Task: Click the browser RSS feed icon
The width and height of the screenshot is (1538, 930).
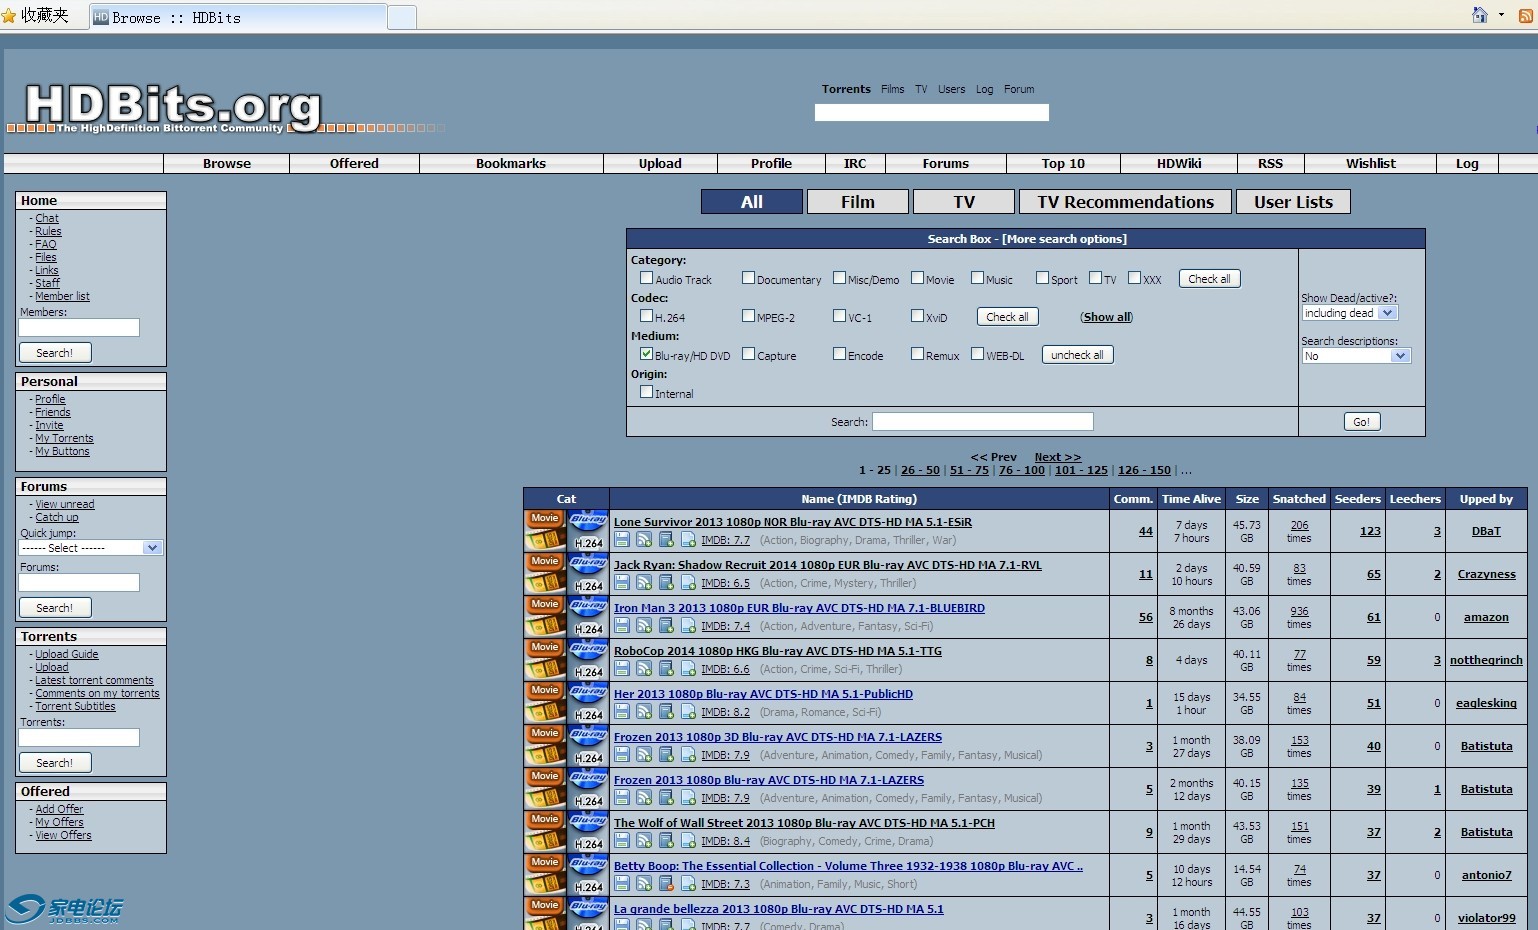Action: click(x=1526, y=15)
